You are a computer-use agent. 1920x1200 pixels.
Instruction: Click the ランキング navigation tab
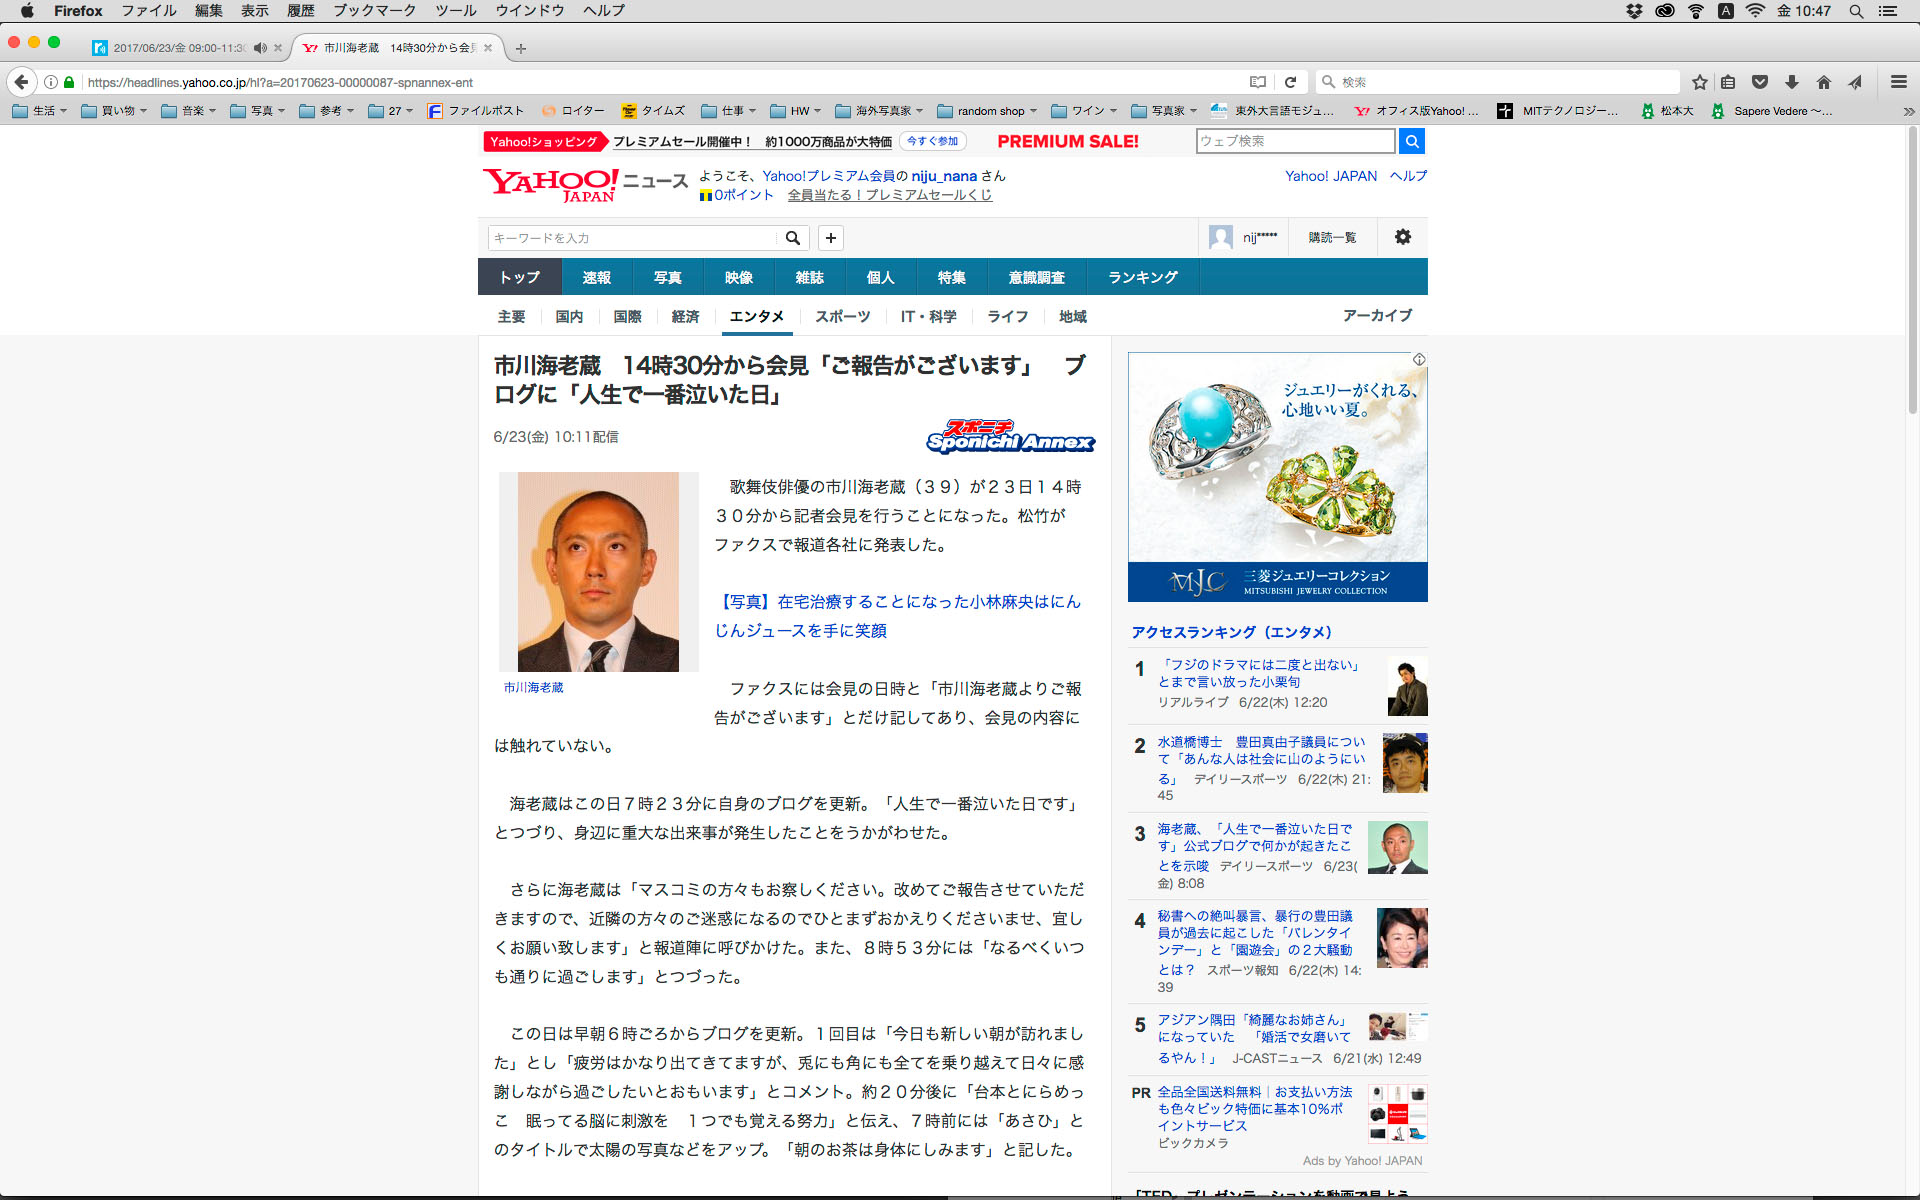pyautogui.click(x=1142, y=277)
